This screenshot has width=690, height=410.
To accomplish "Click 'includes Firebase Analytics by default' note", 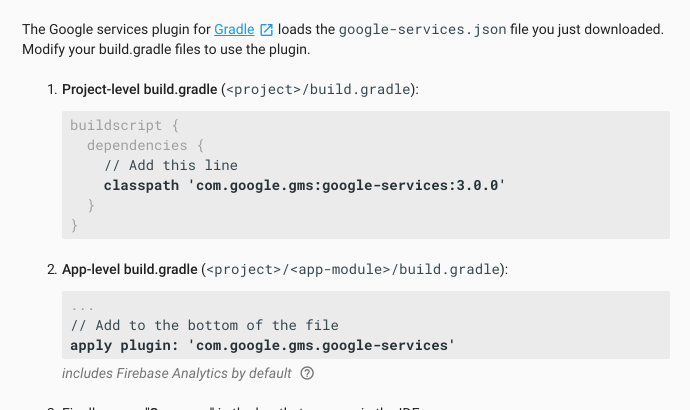I will click(x=177, y=373).
